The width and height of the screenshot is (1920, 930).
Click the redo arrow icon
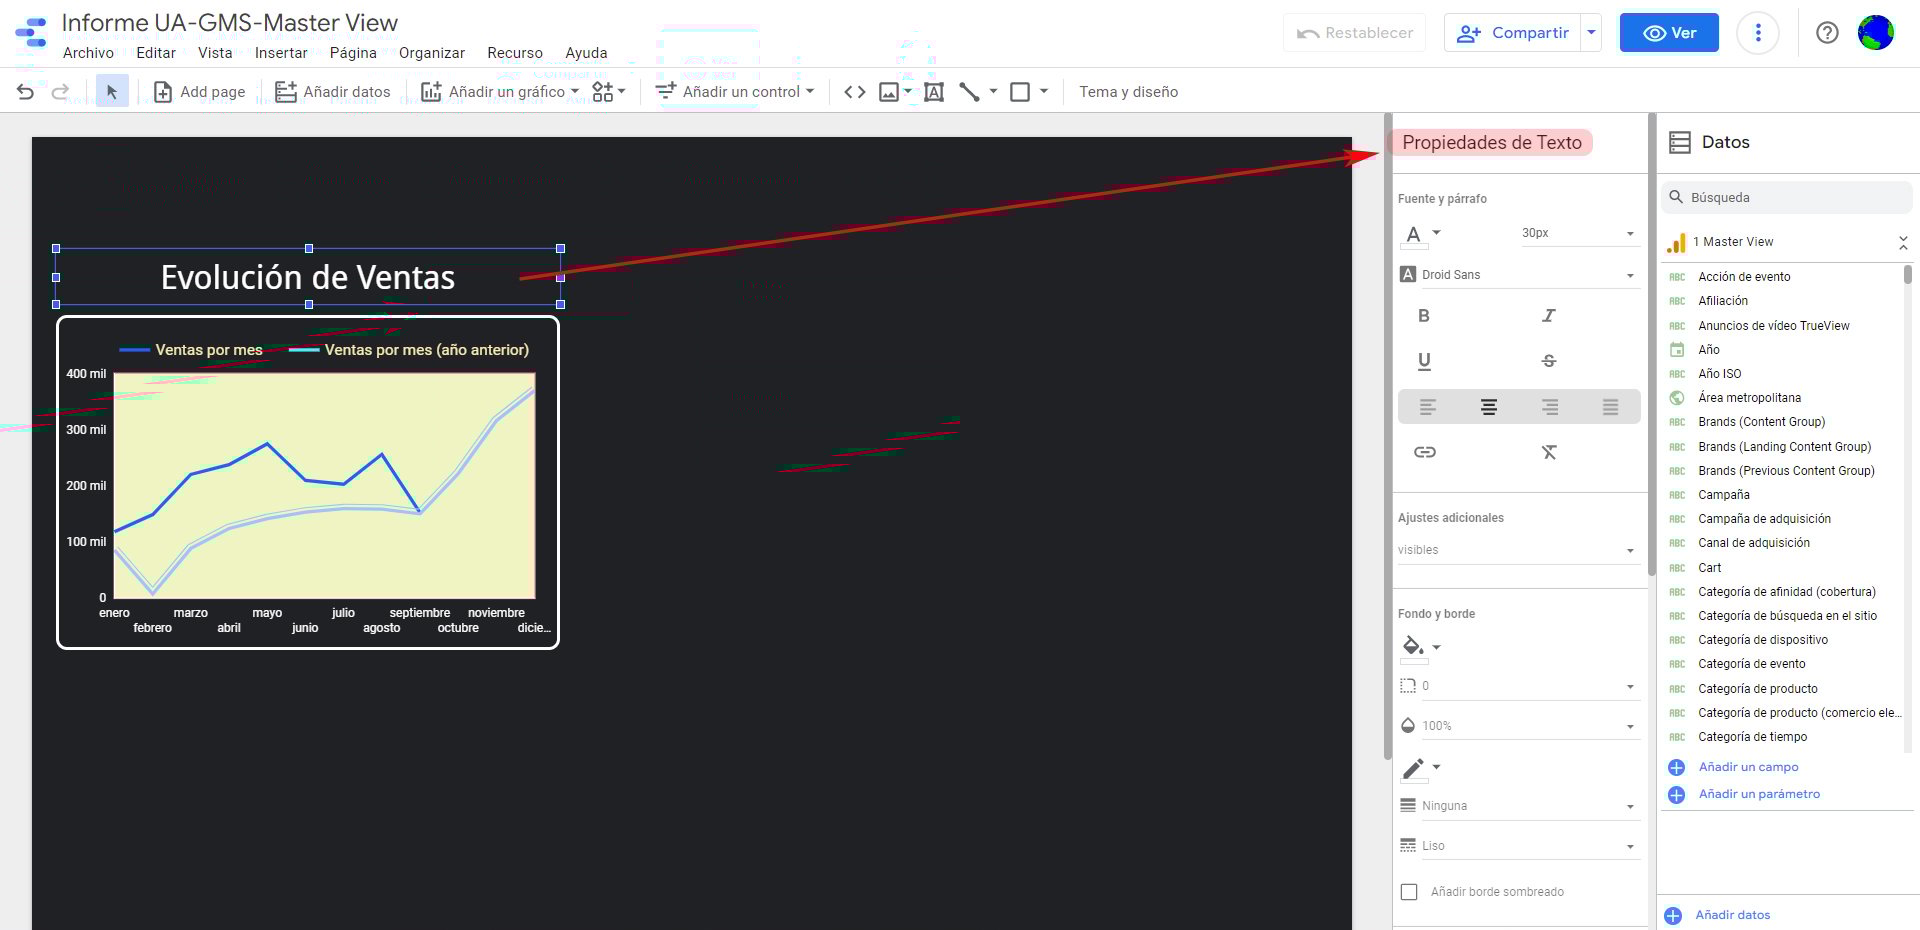pos(60,92)
